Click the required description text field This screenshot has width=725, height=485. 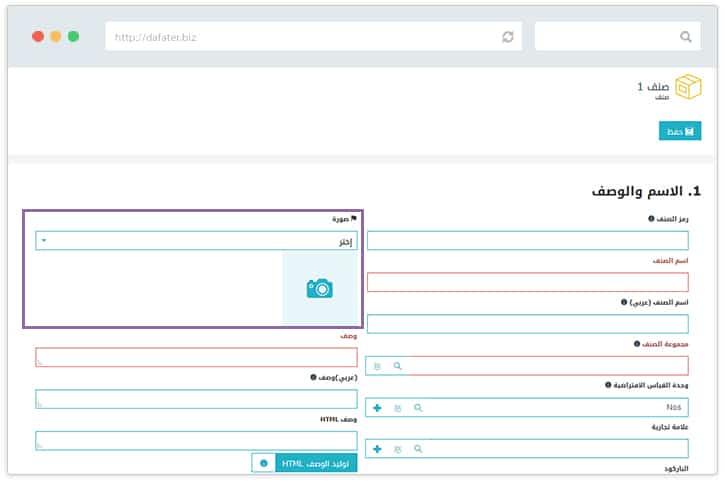(196, 357)
